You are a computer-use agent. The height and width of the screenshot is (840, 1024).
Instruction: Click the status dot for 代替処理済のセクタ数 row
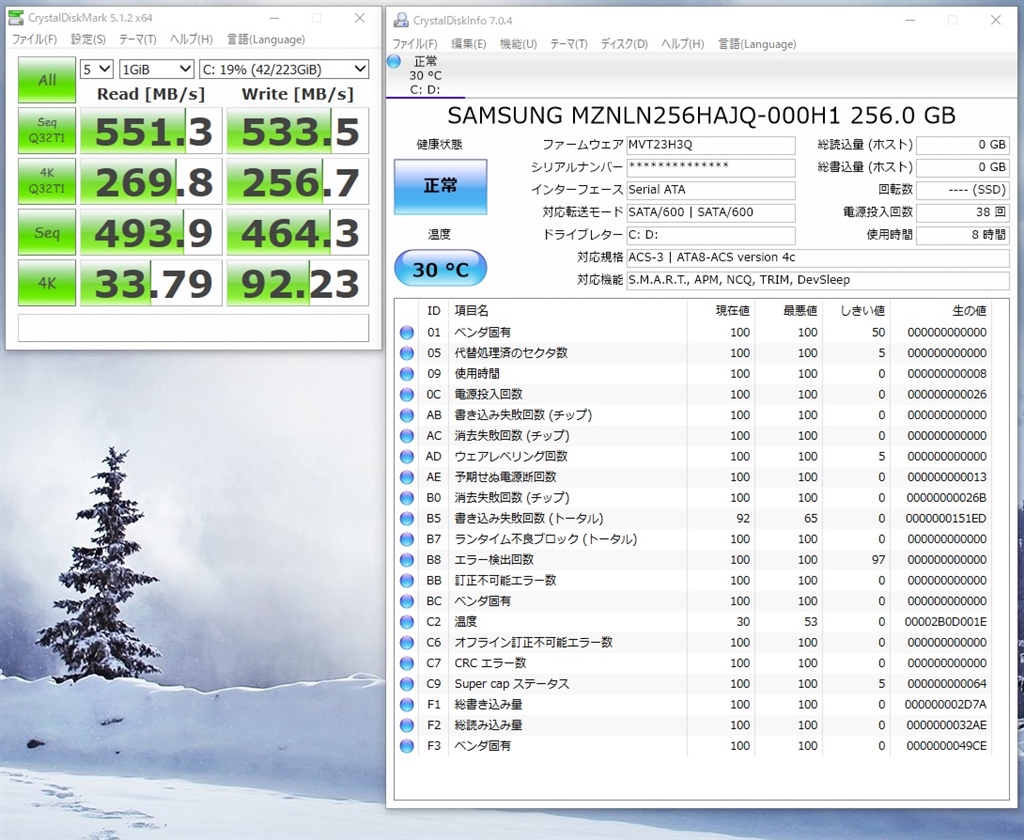click(x=407, y=353)
